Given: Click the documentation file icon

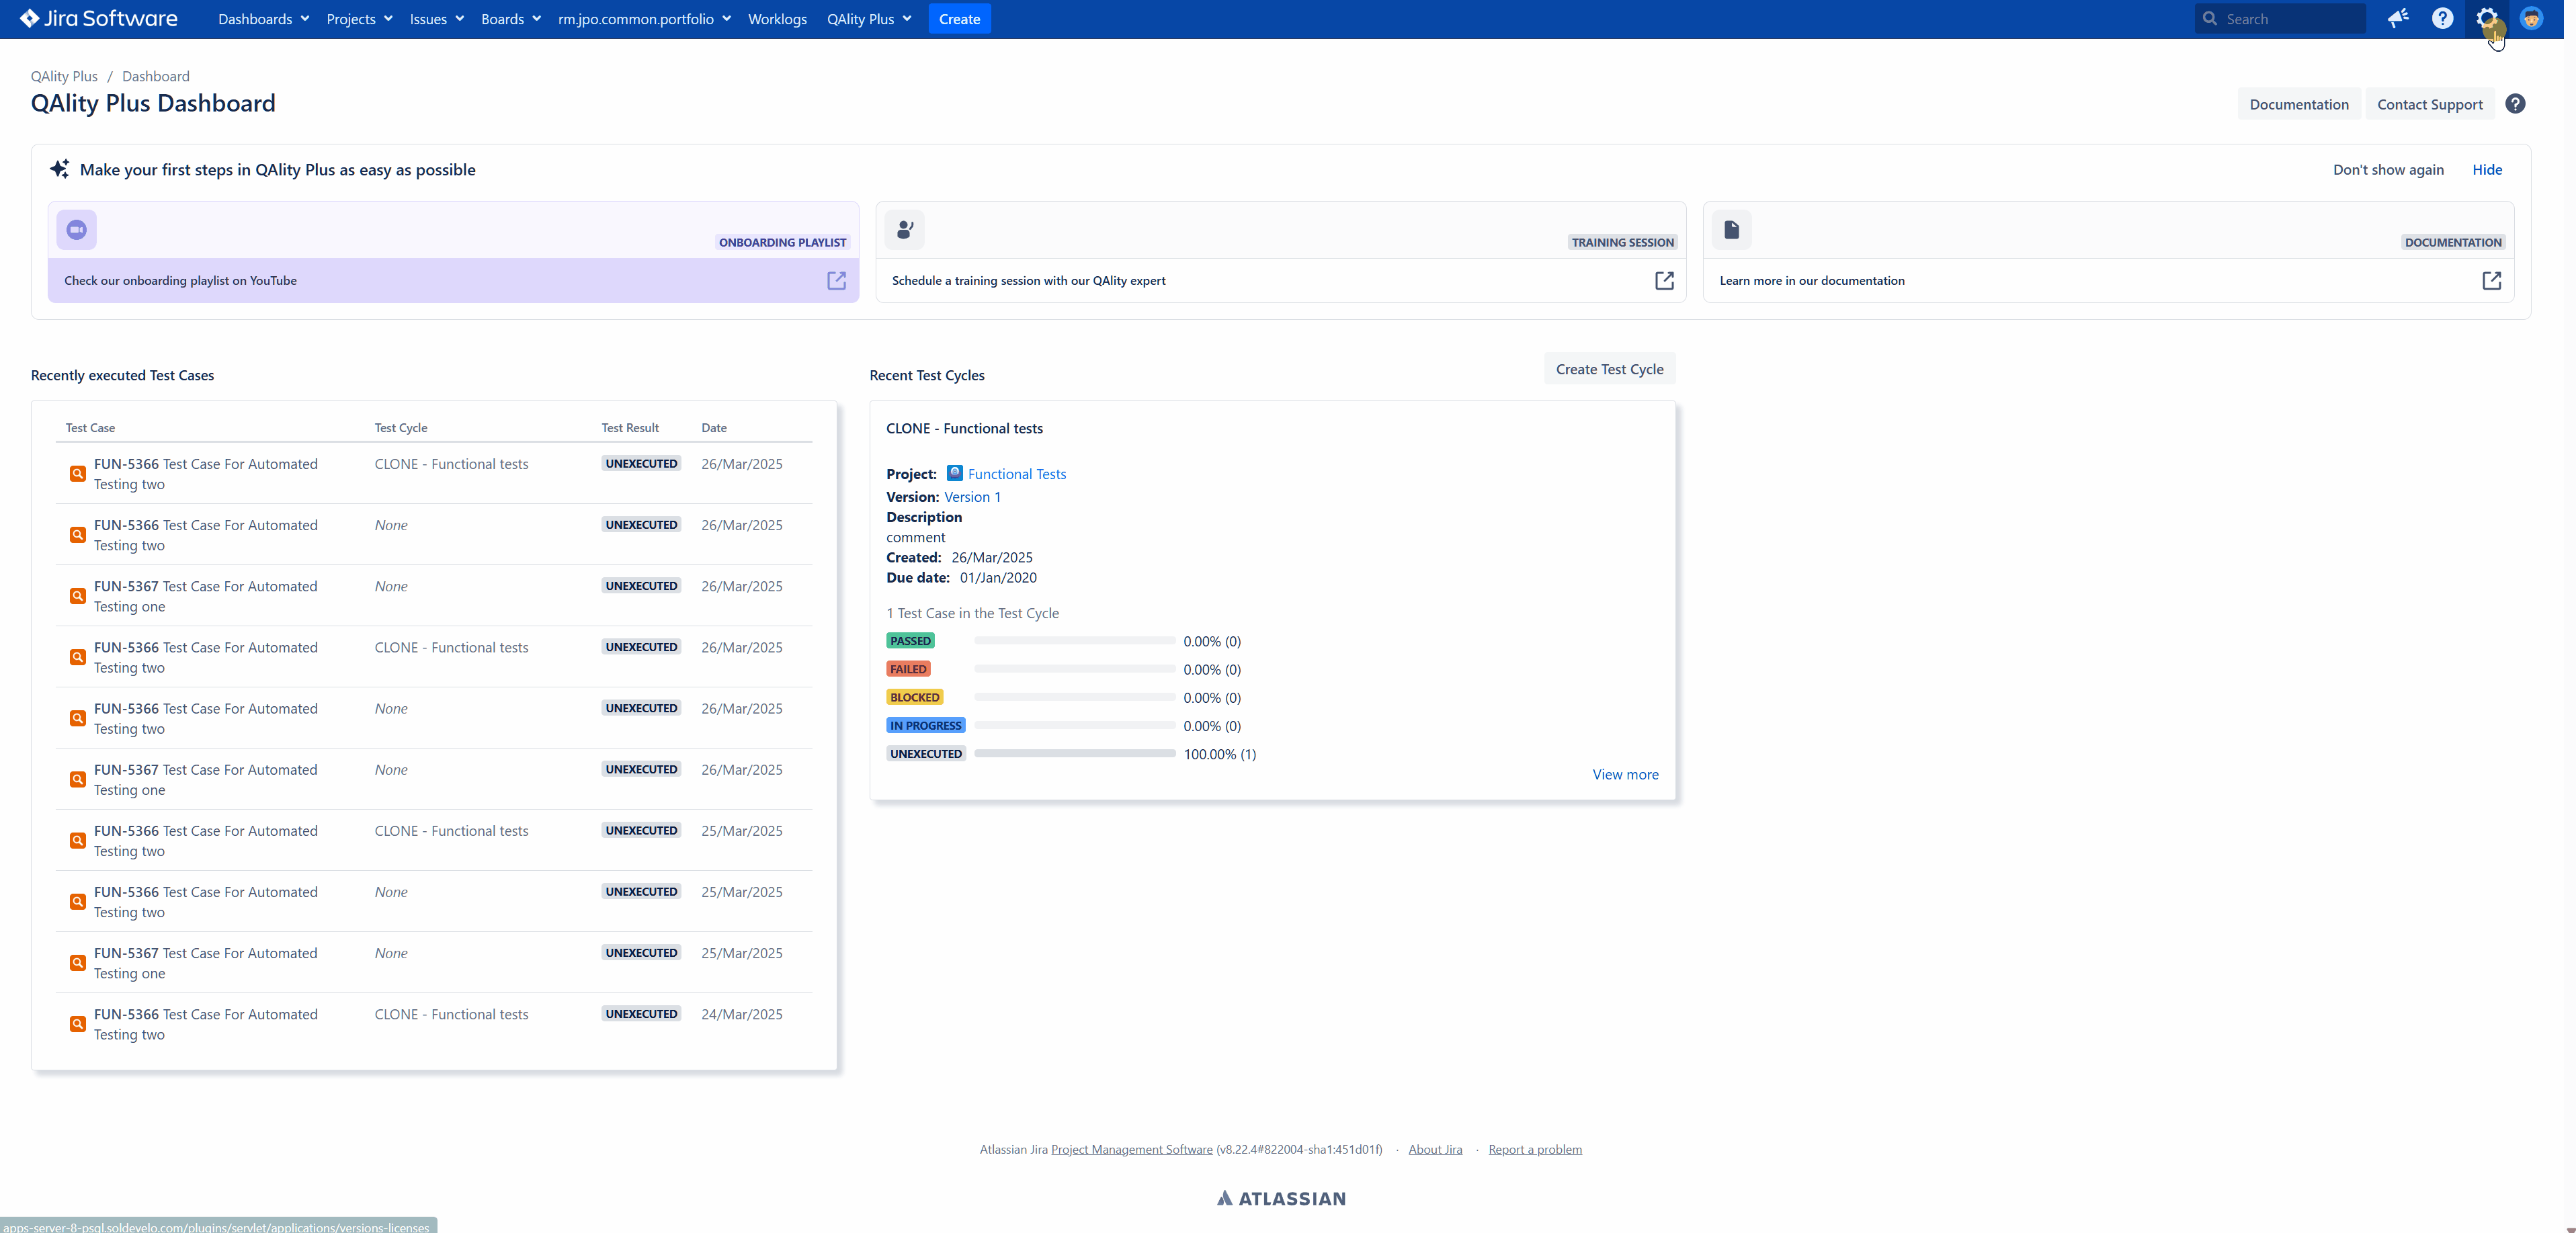Looking at the screenshot, I should click(1732, 230).
